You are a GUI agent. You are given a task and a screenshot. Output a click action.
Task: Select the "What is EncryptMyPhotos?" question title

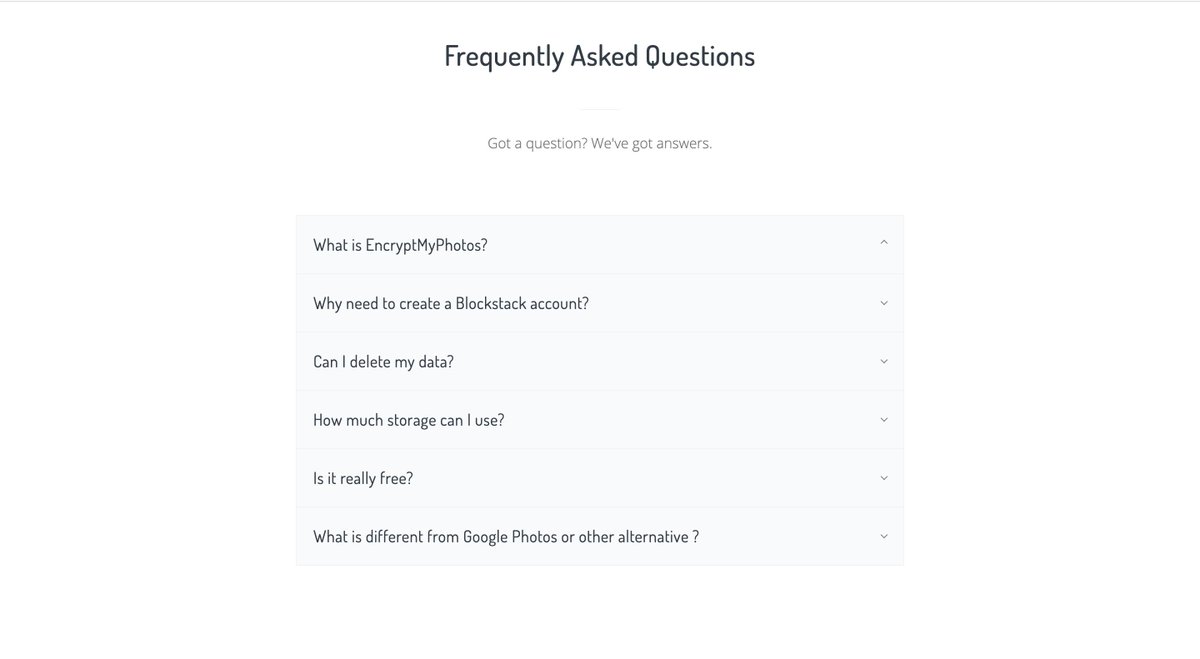click(x=400, y=245)
